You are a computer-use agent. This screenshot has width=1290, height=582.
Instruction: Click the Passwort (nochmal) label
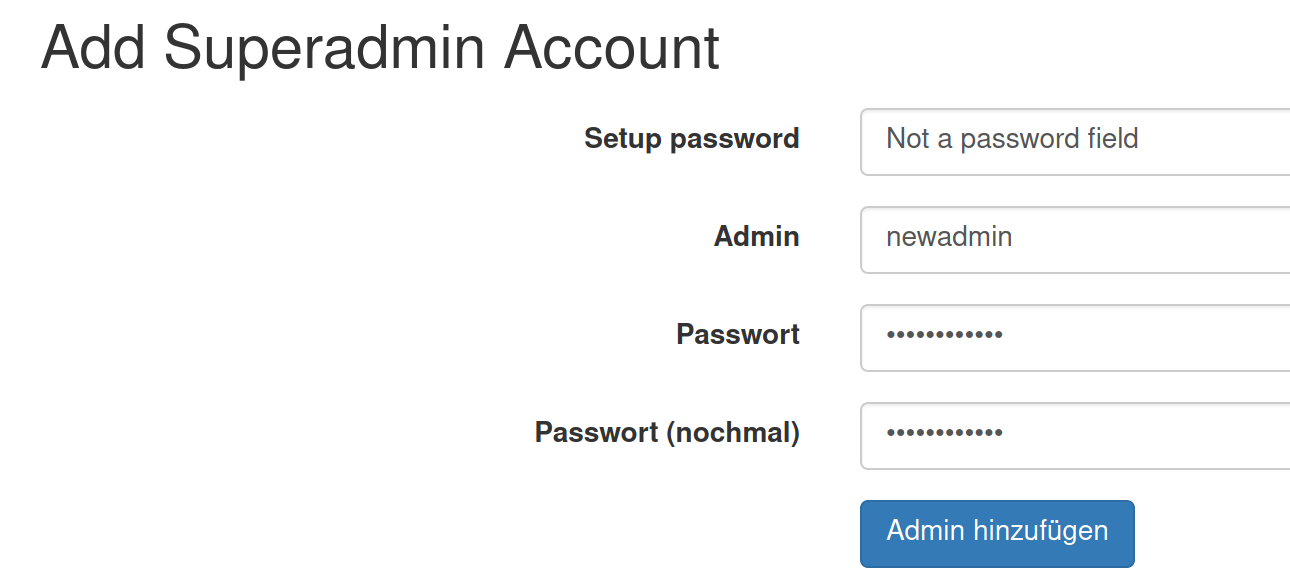tap(668, 433)
